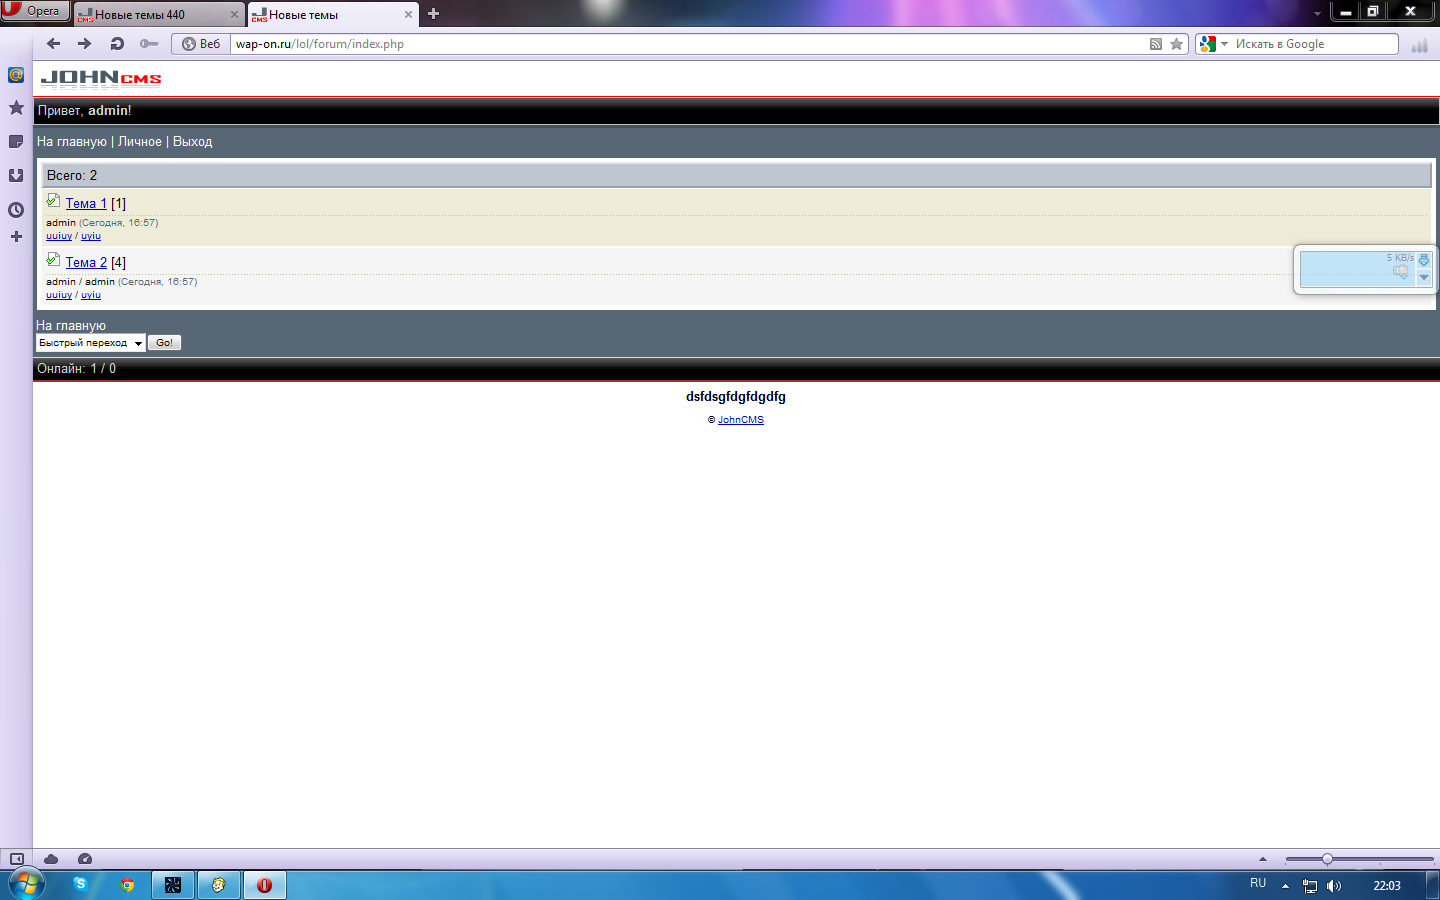Switch to Opera on the taskbar
The width and height of the screenshot is (1440, 900).
pyautogui.click(x=264, y=885)
